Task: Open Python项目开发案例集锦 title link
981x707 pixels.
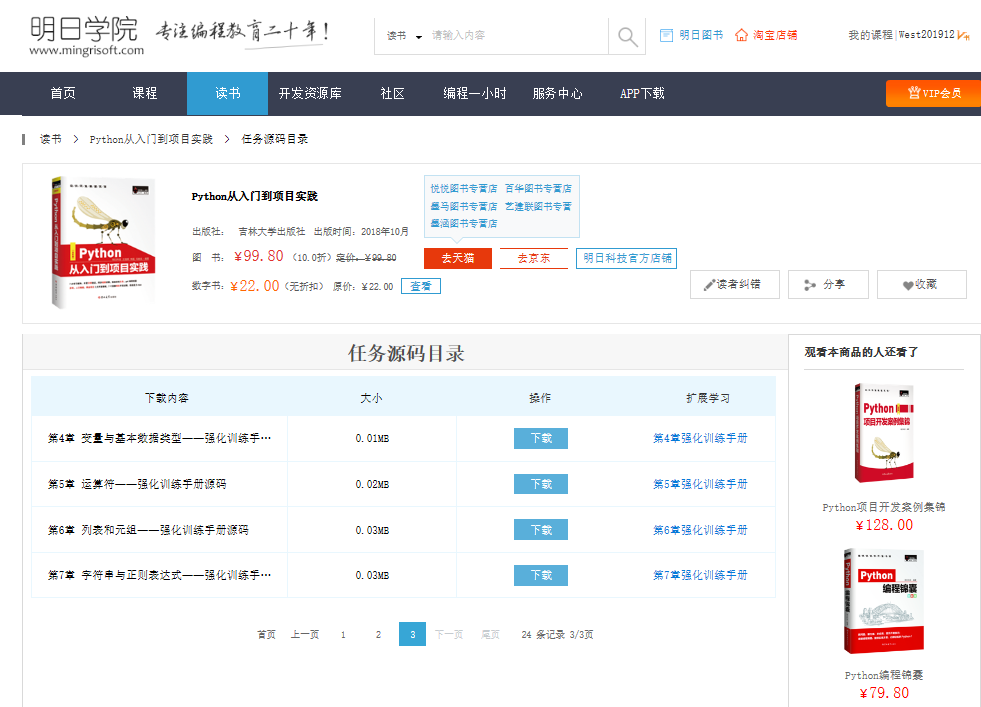Action: coord(883,507)
